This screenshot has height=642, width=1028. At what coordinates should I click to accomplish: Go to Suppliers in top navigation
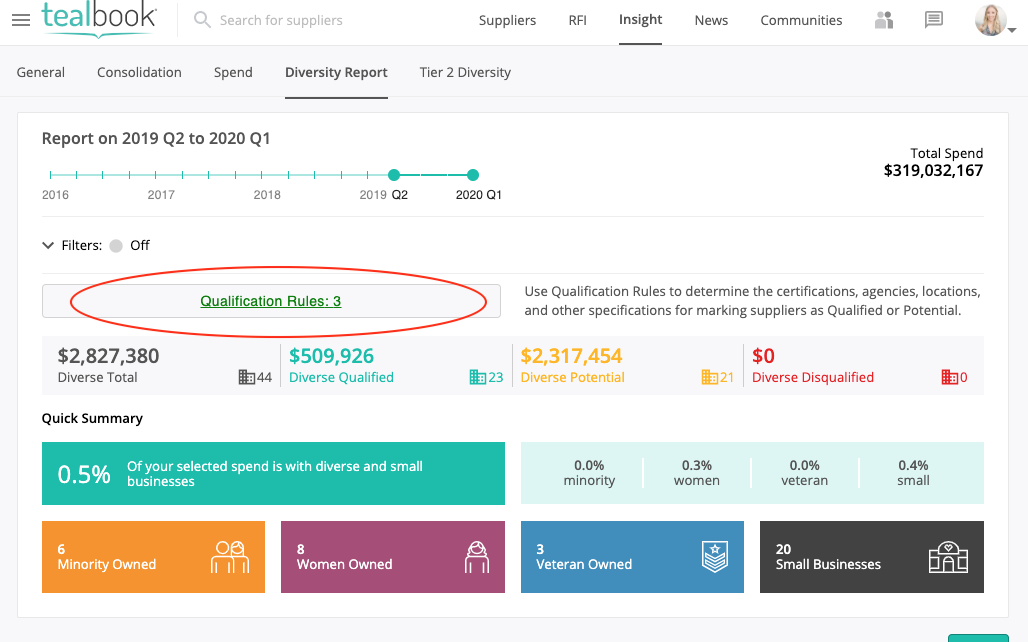click(x=507, y=20)
